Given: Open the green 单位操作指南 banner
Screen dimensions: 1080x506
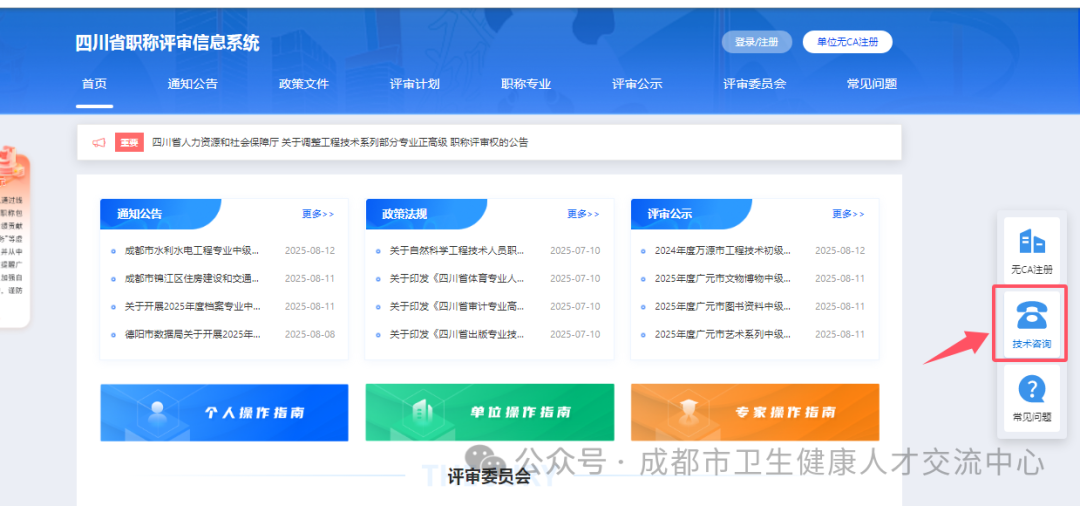Looking at the screenshot, I should point(490,412).
